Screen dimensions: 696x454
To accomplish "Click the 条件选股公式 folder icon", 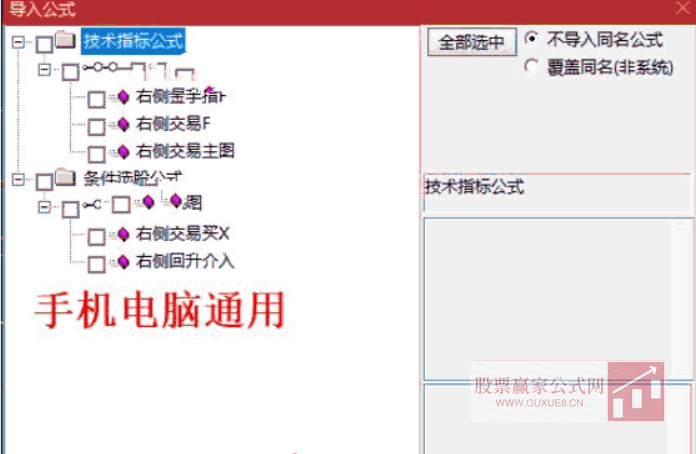I will [x=66, y=177].
